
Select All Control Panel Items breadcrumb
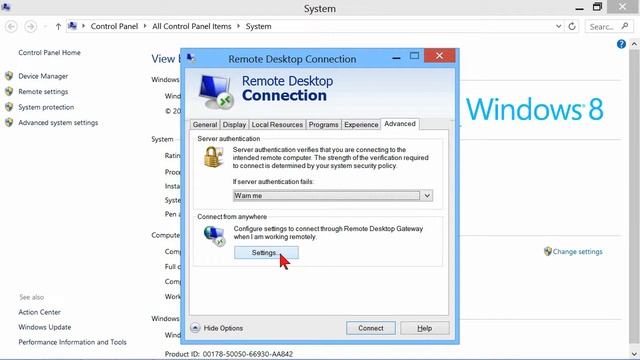click(x=191, y=27)
